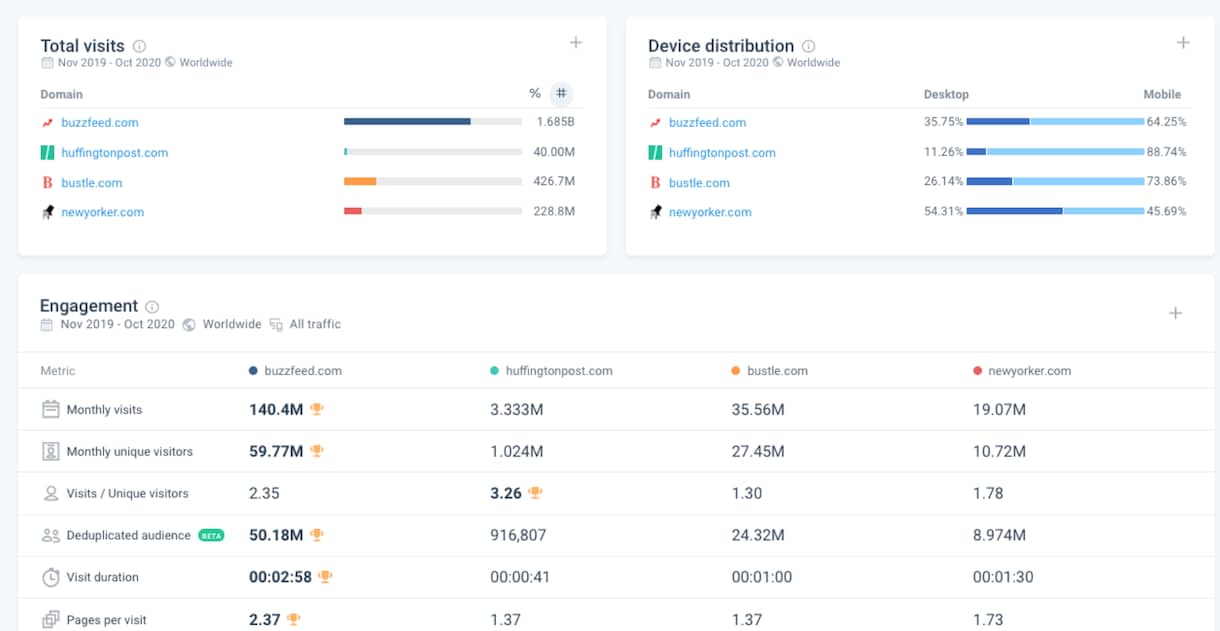
Task: Click the trophy next to 00:02:58
Action: (324, 577)
